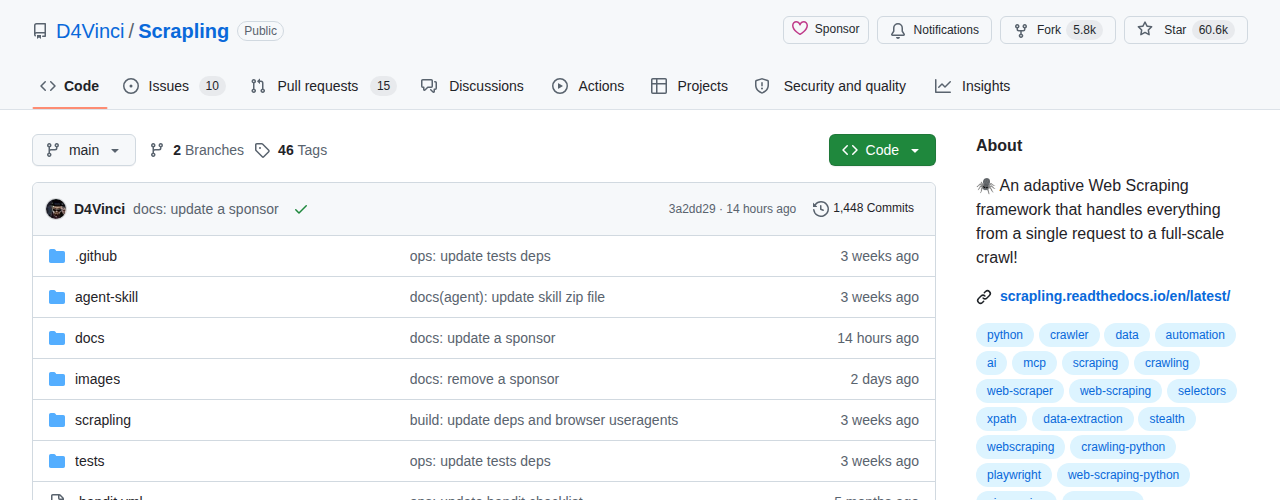
Task: Open the Scrapling repository name link
Action: pos(184,31)
